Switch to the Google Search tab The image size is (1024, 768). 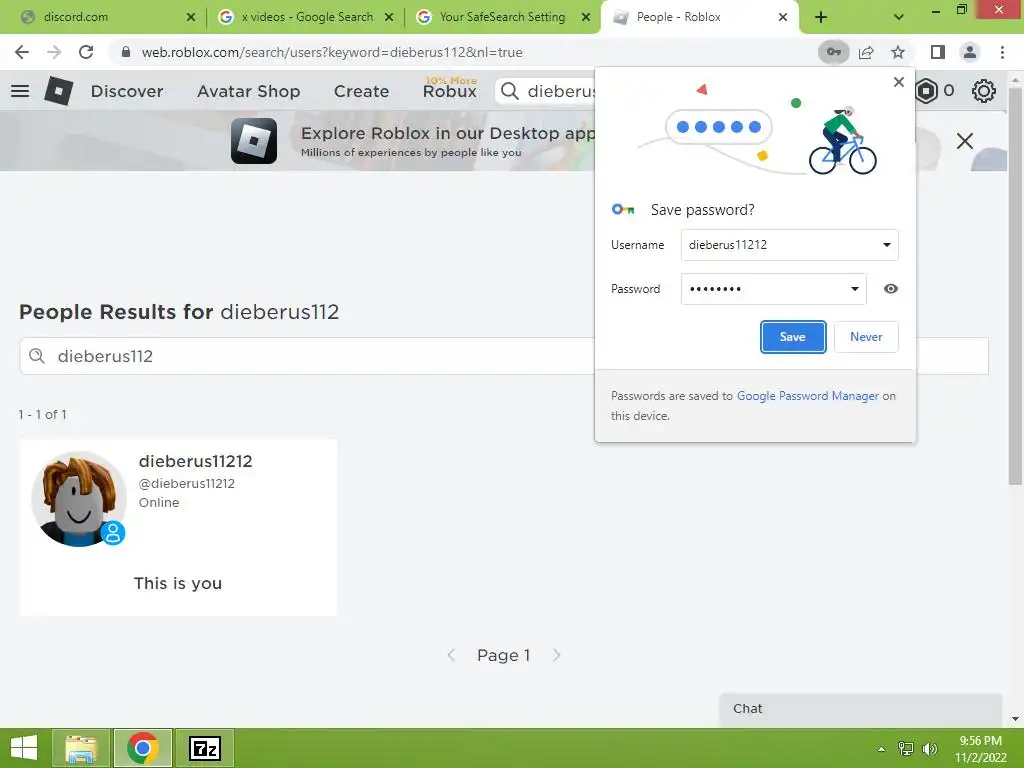(x=306, y=17)
